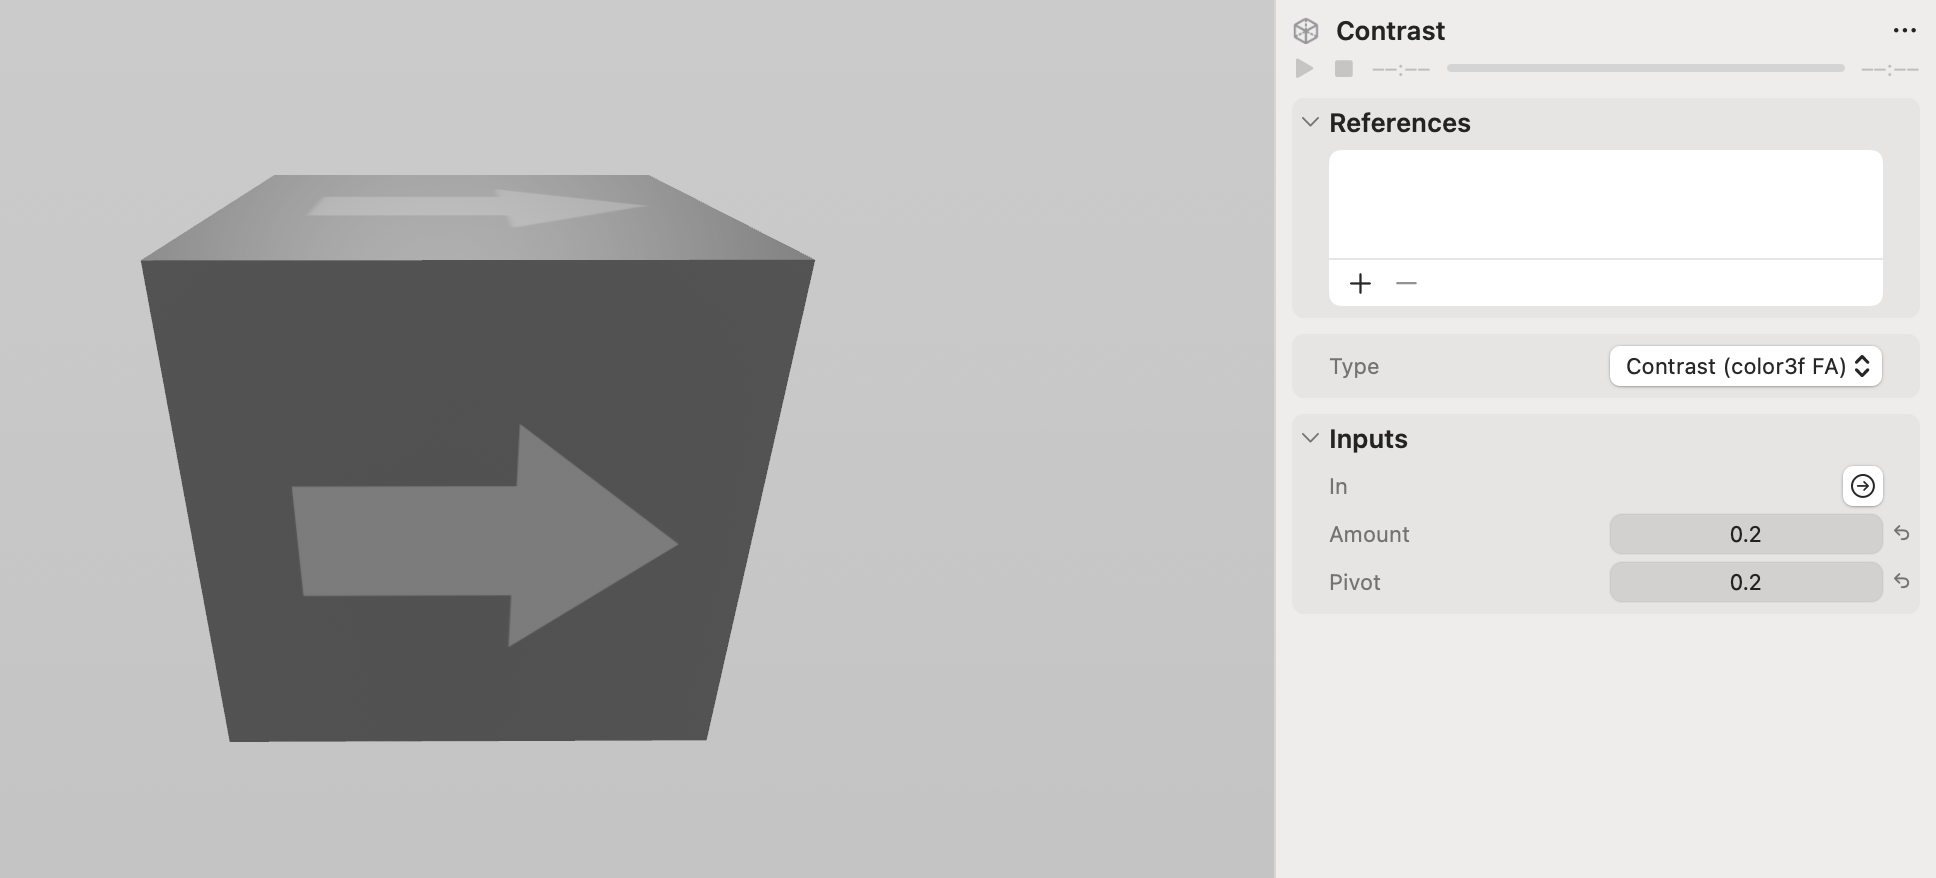Select the Pivot value field
Image resolution: width=1936 pixels, height=878 pixels.
tap(1746, 582)
